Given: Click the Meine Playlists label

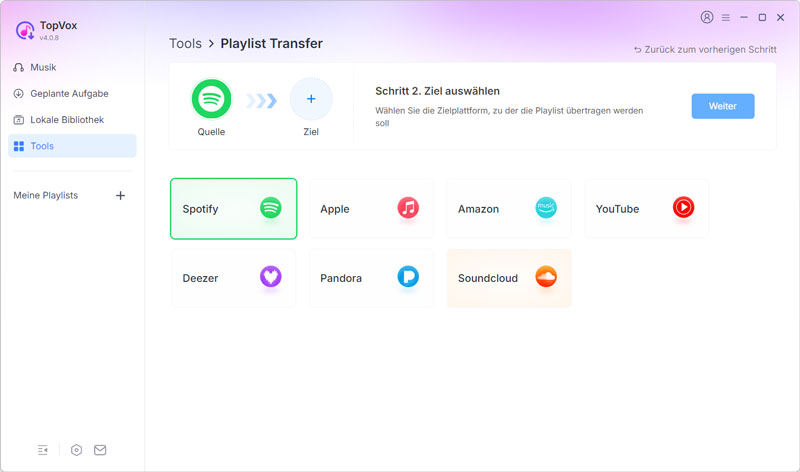Looking at the screenshot, I should click(46, 195).
